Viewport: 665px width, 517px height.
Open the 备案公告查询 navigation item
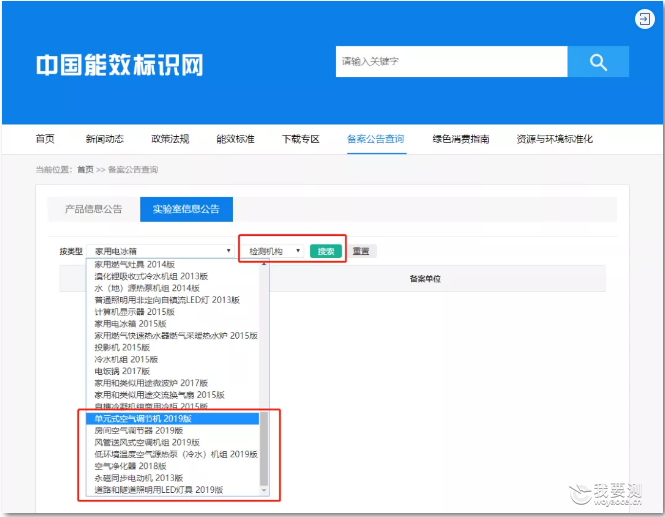pyautogui.click(x=376, y=139)
